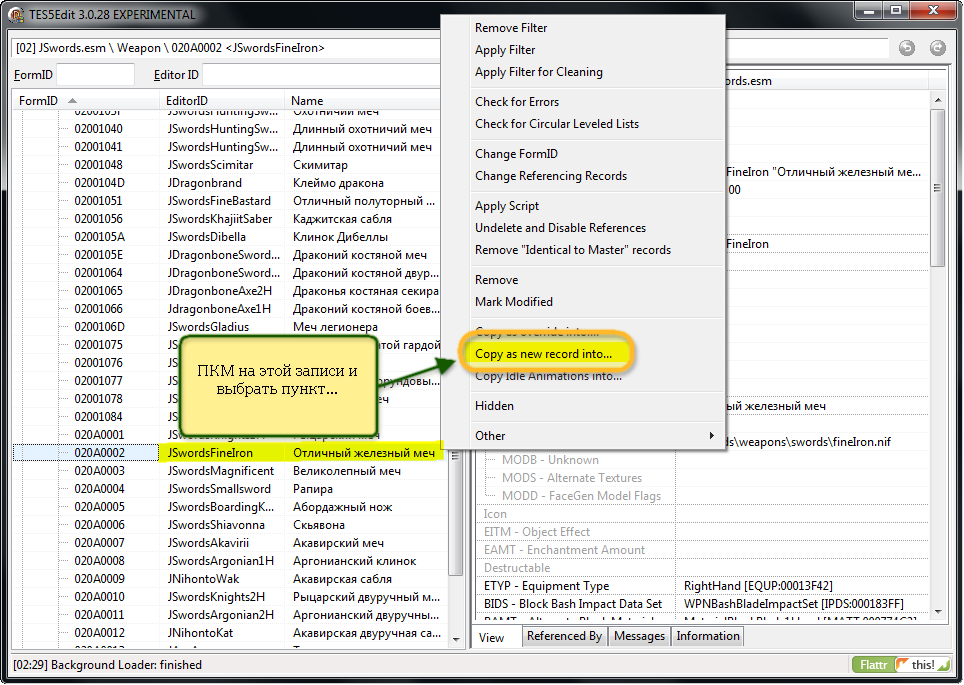This screenshot has height=685, width=964.
Task: Click the record path address bar
Action: [226, 48]
